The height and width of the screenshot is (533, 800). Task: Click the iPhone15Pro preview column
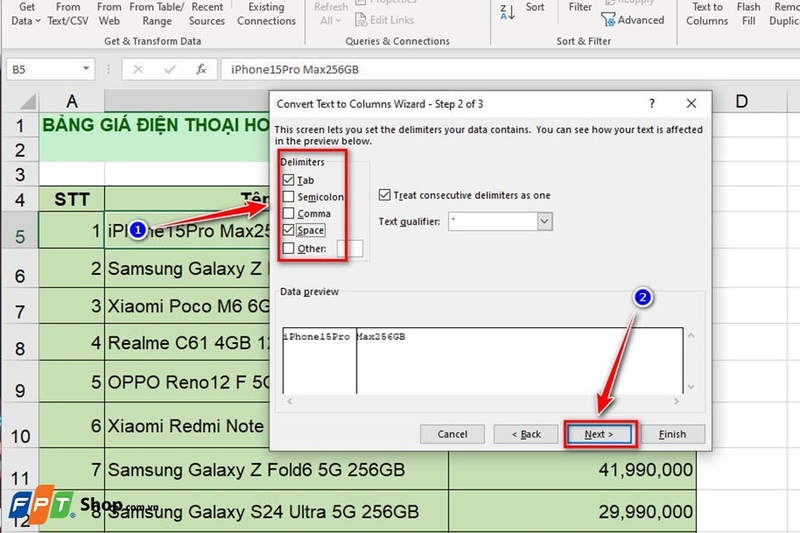pyautogui.click(x=319, y=361)
